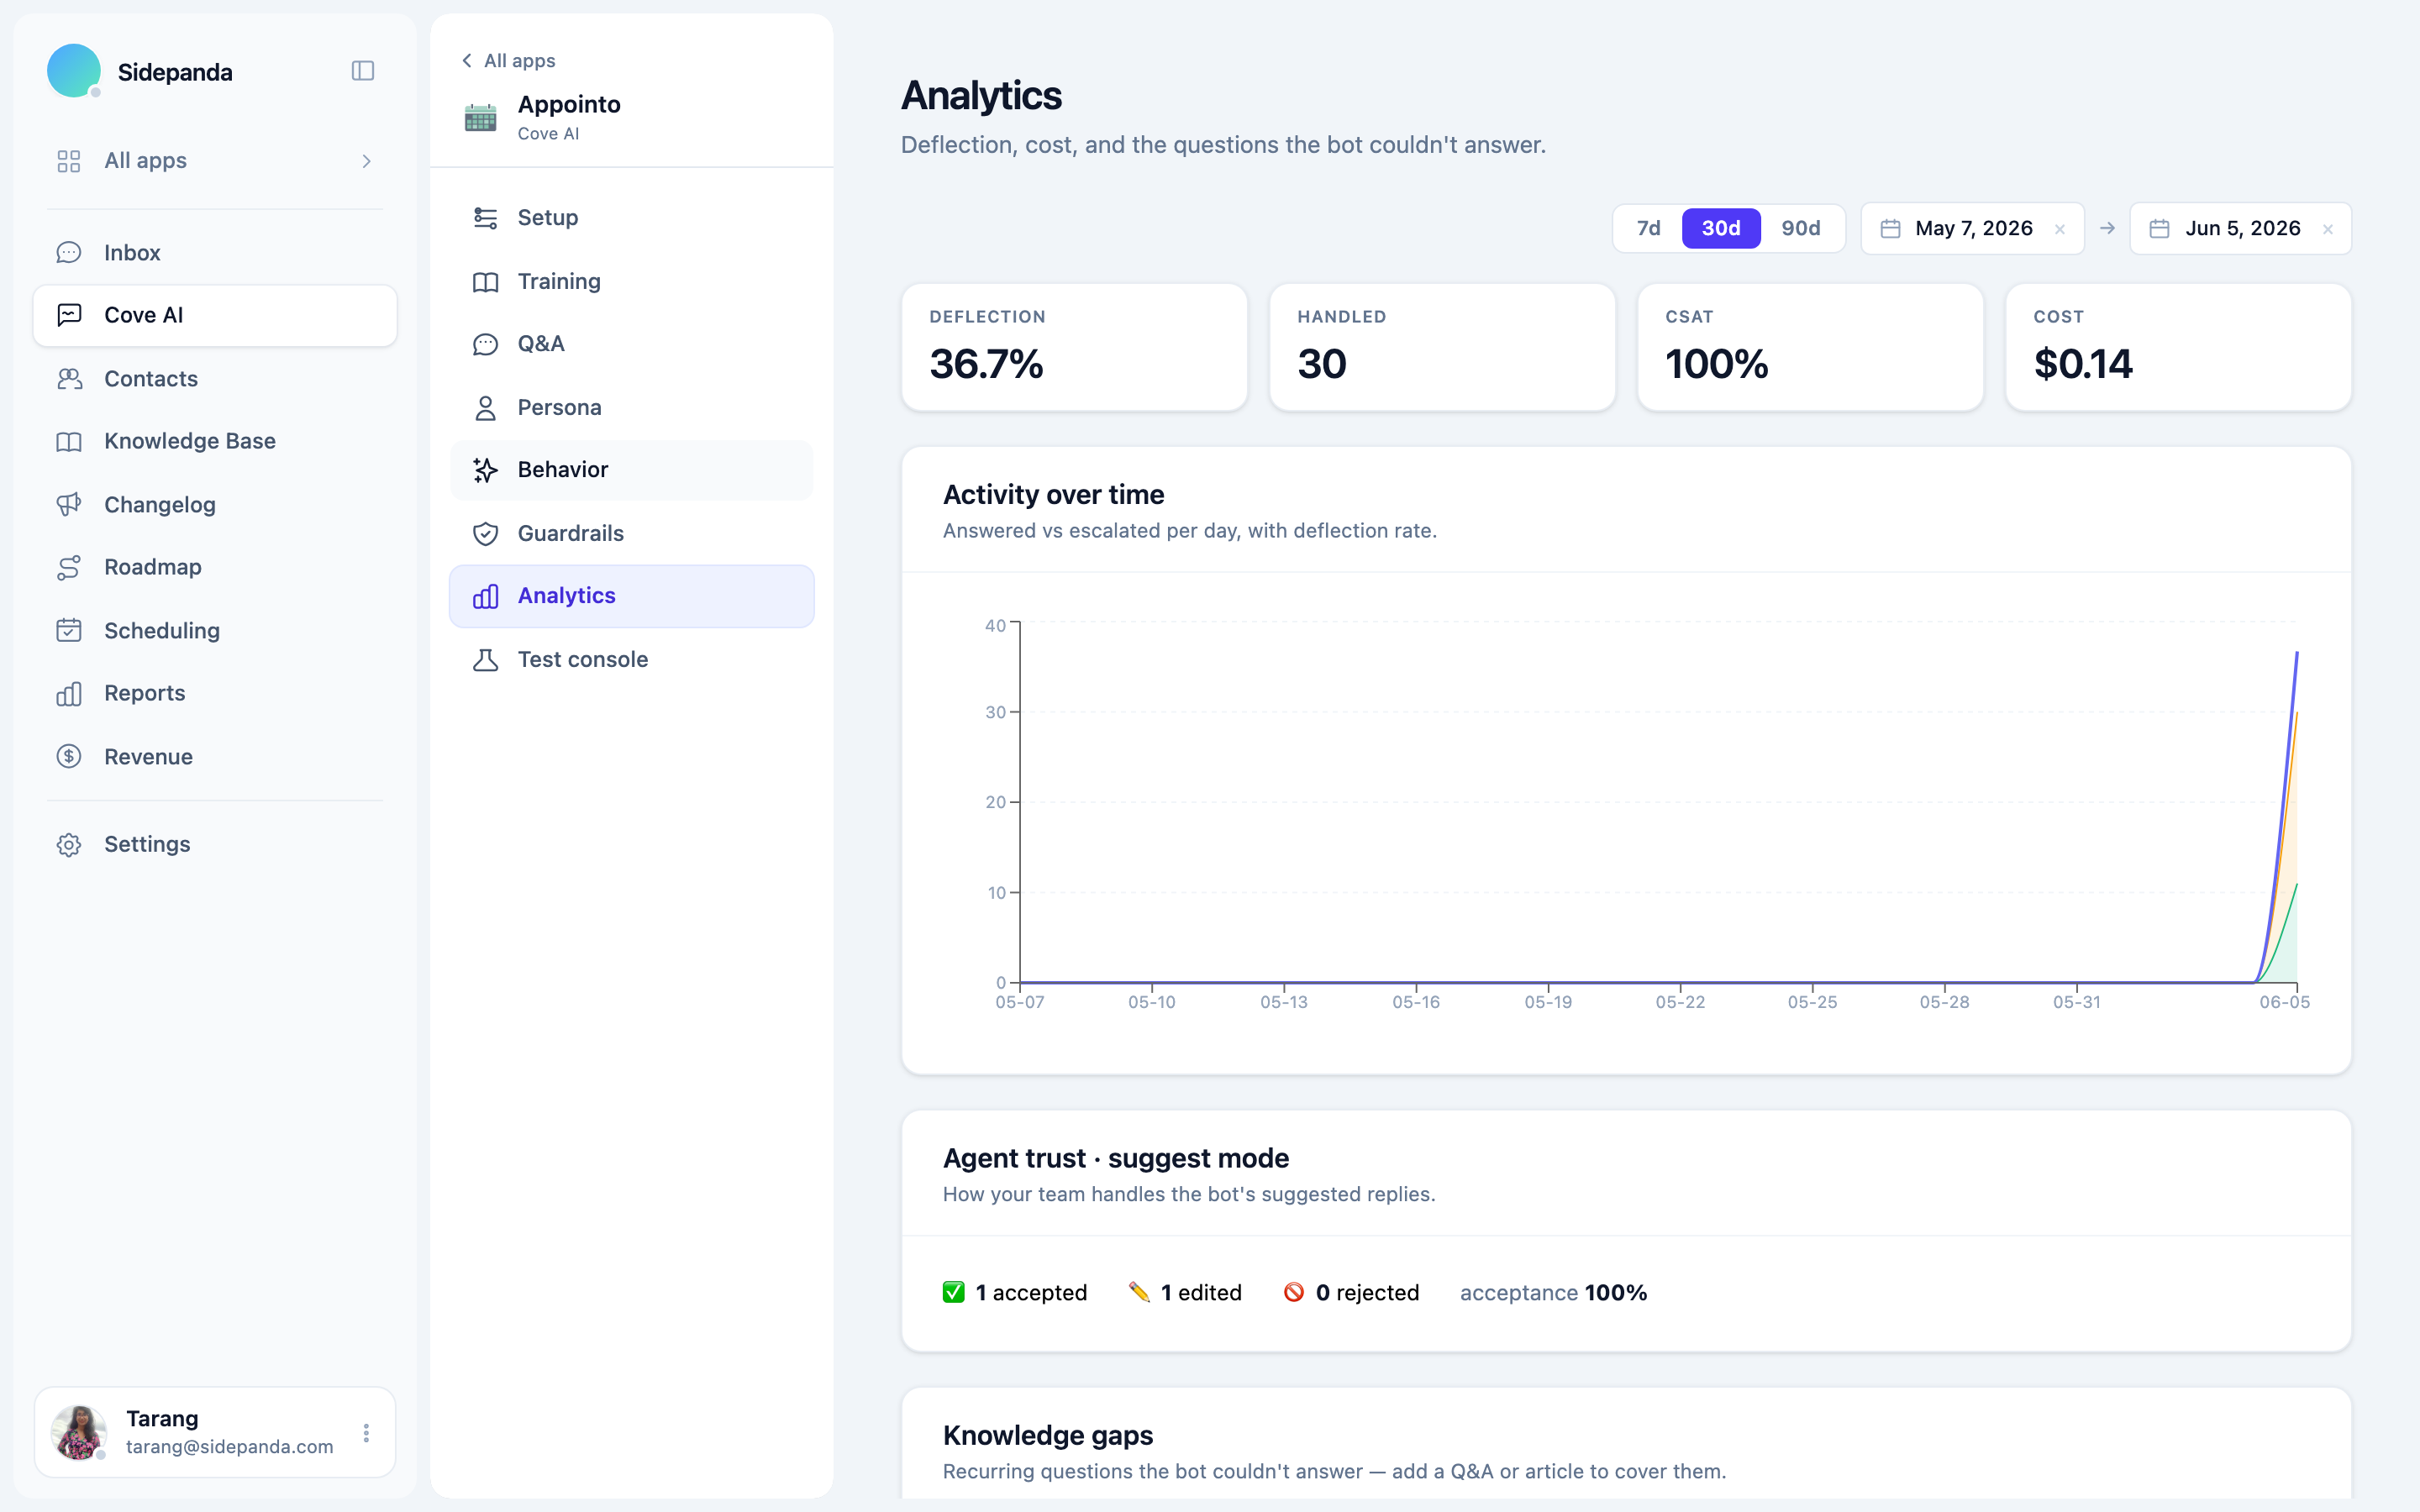
Task: Open the Contacts page
Action: 215,379
